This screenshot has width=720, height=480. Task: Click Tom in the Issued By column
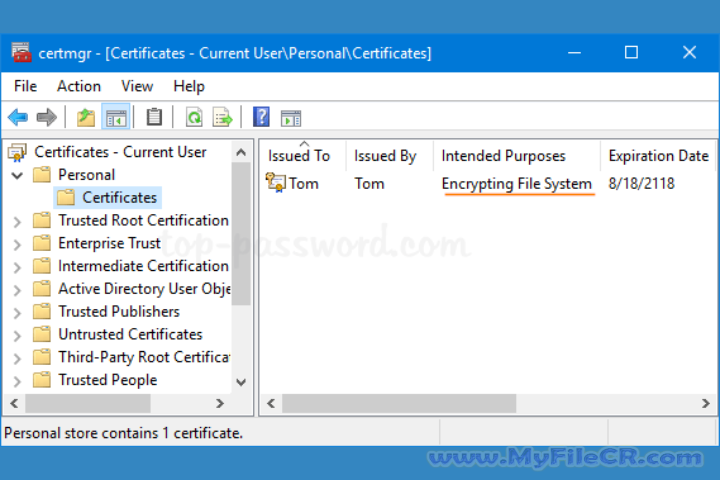click(x=369, y=184)
